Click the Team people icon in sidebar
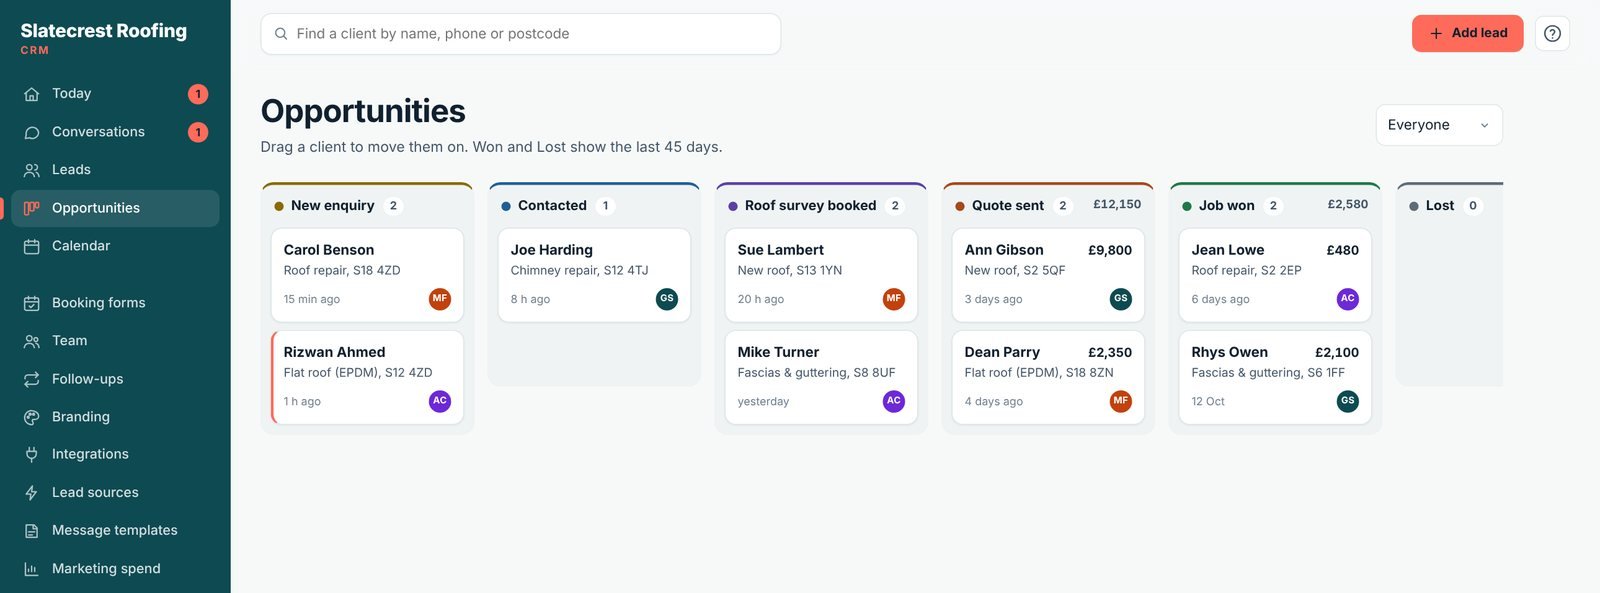This screenshot has height=593, width=1600. point(32,341)
